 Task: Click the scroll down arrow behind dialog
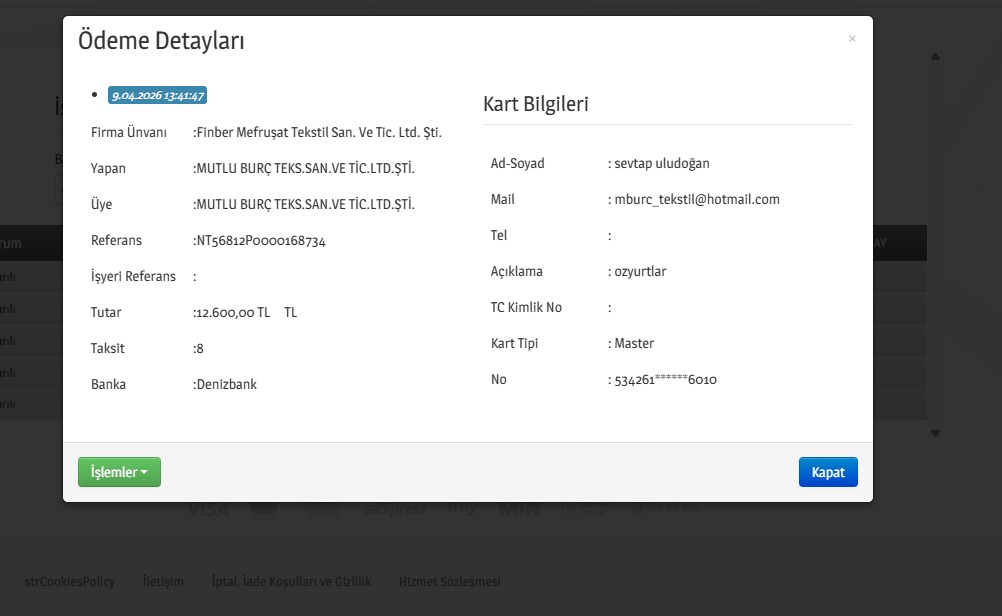tap(935, 433)
